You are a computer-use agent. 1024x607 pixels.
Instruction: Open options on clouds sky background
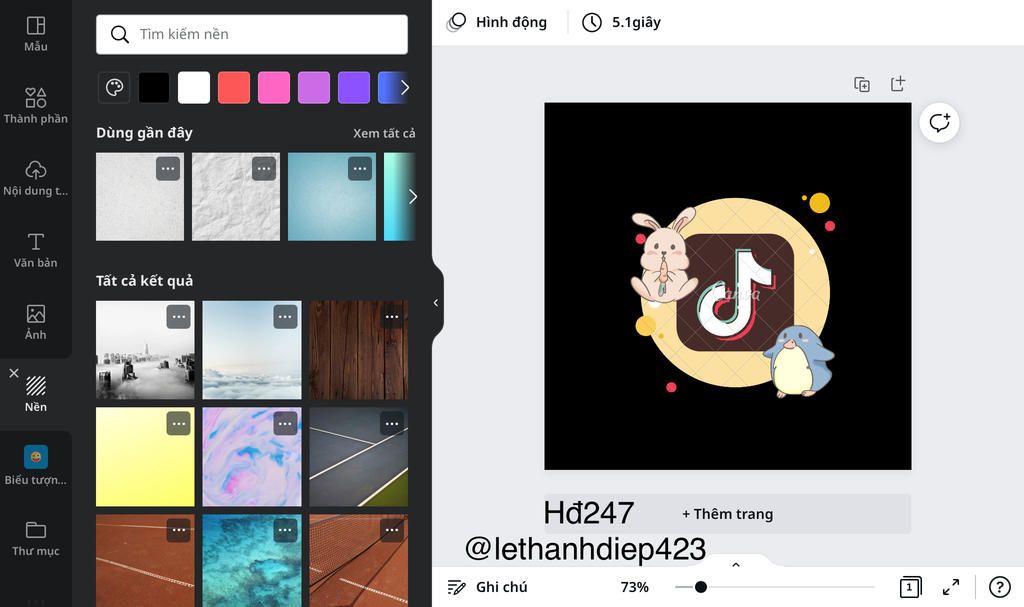click(x=285, y=317)
